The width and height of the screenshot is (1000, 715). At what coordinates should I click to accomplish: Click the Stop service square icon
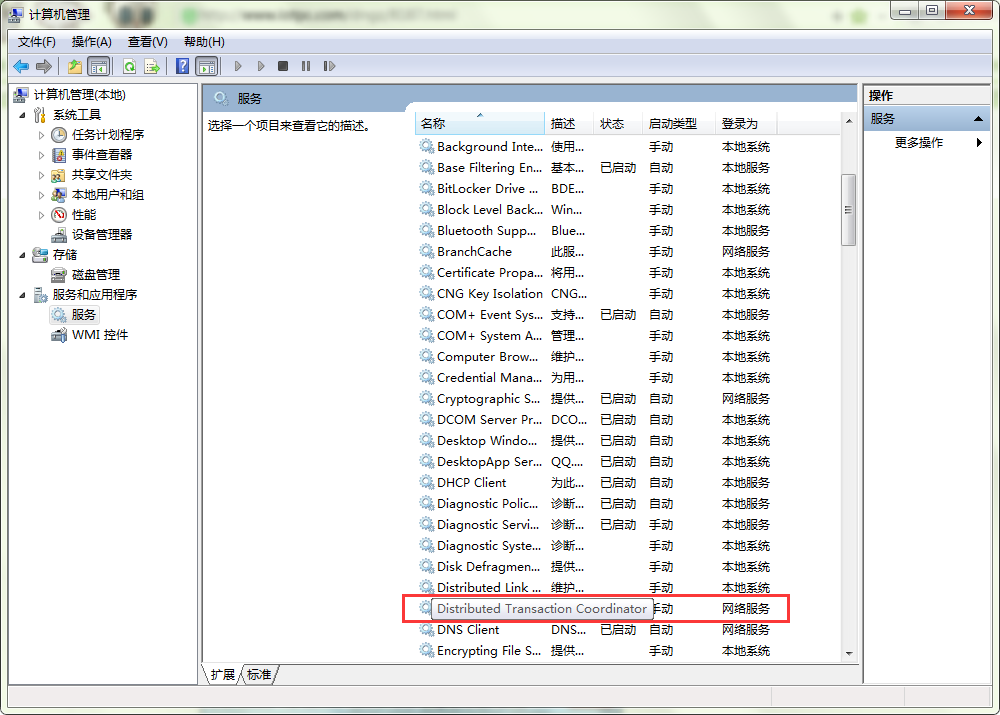(x=283, y=66)
